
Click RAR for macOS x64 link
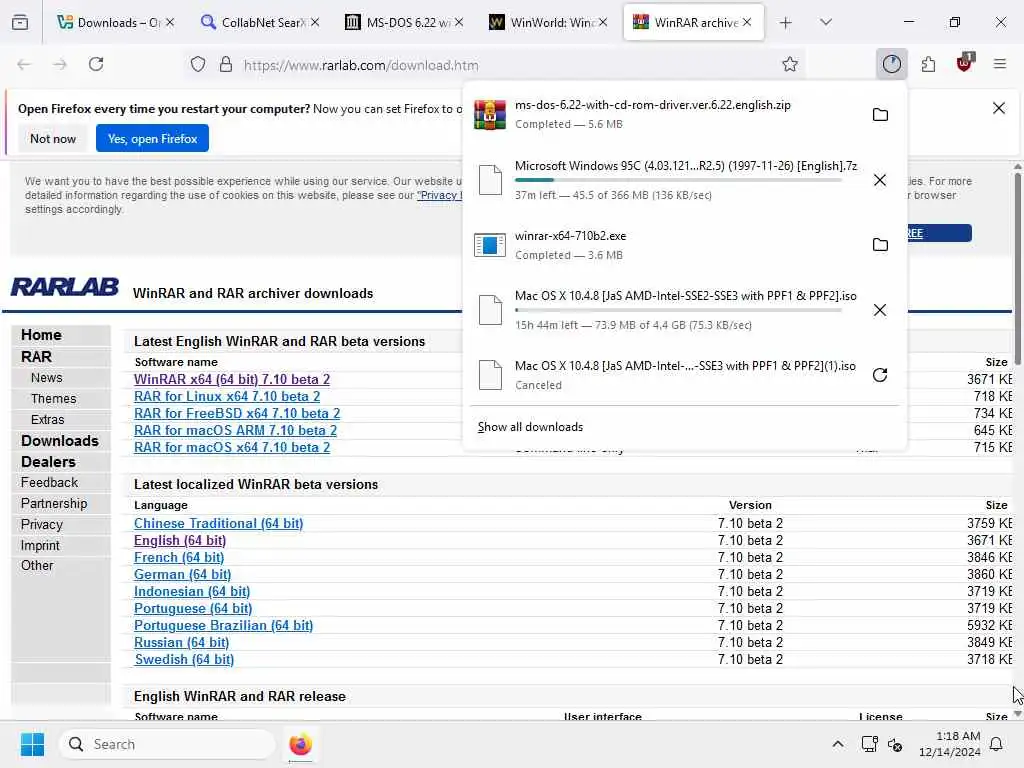click(x=232, y=447)
